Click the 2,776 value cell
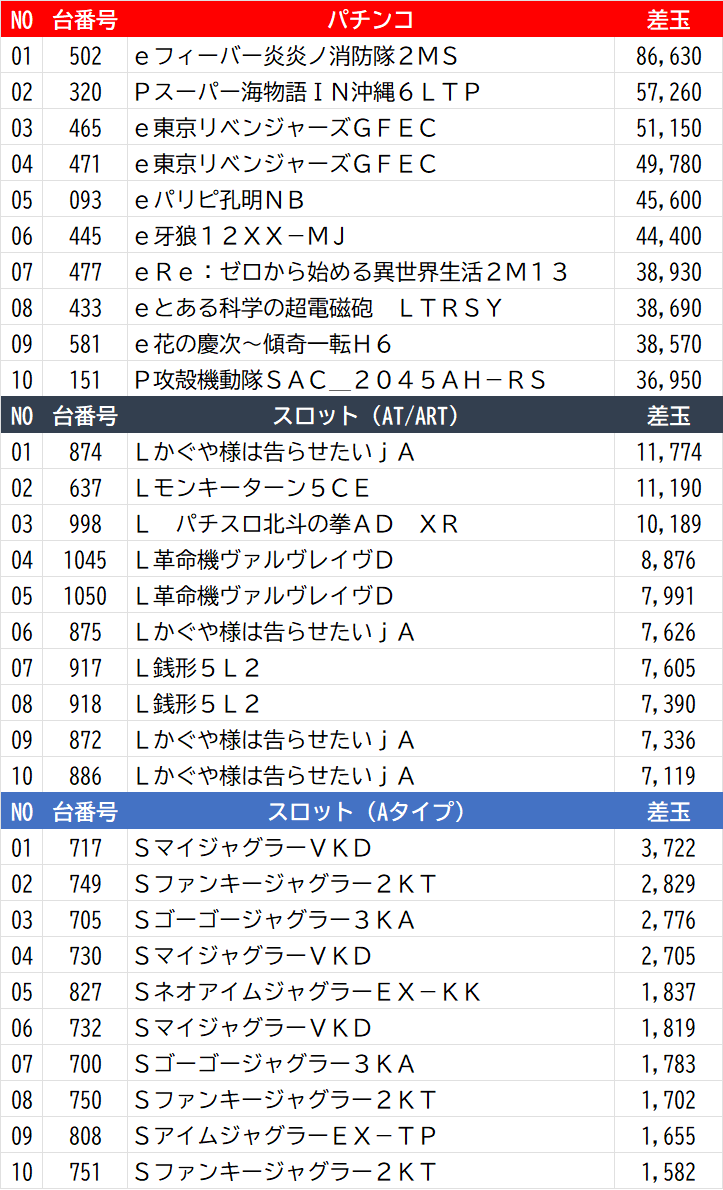Viewport: 723px width, 1190px height. (668, 920)
